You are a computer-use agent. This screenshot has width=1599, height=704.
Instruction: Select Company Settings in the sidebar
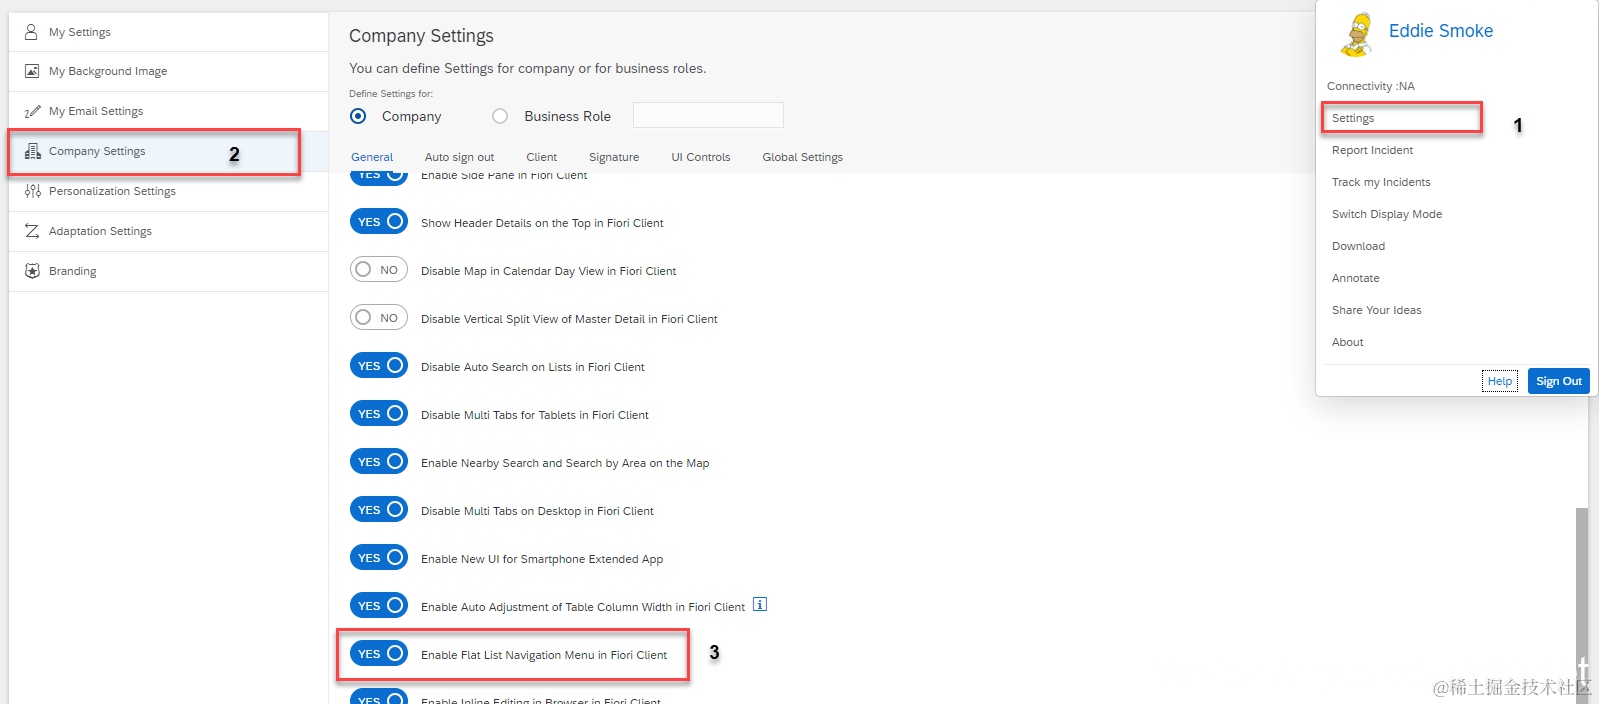pyautogui.click(x=168, y=151)
